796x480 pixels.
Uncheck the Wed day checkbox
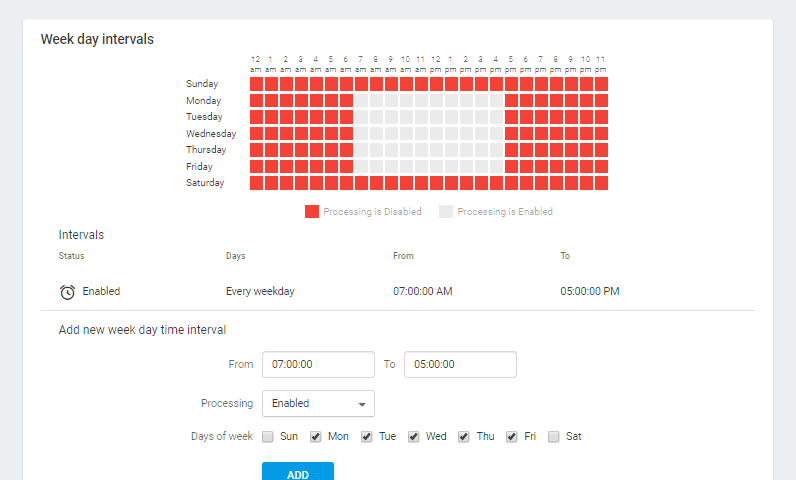coord(414,437)
